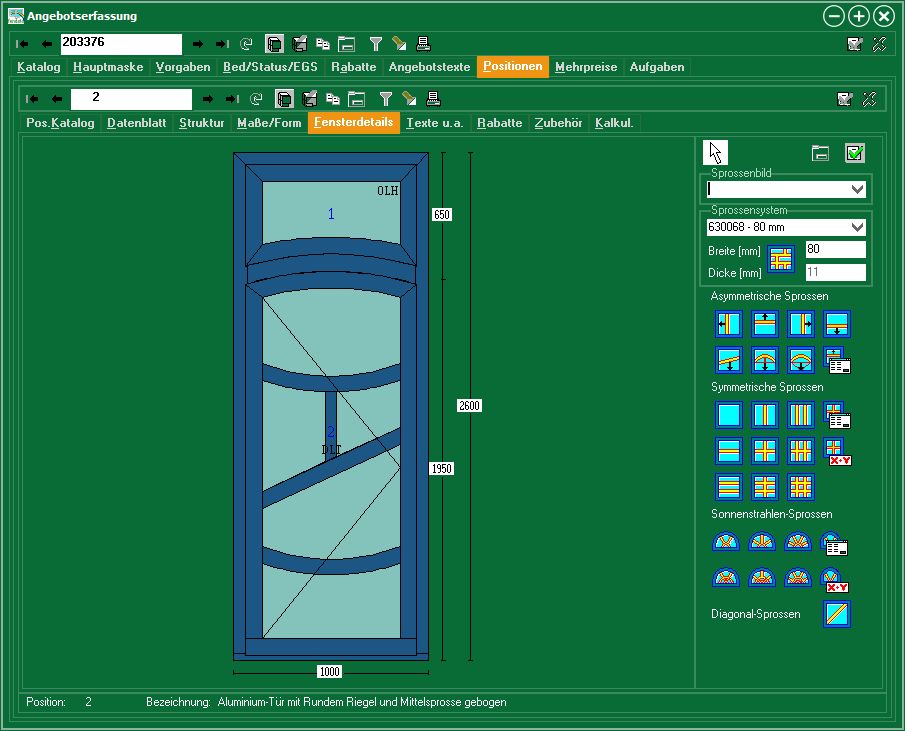This screenshot has height=731, width=905.
Task: Click the filter funnel icon in the top toolbar
Action: pos(376,44)
